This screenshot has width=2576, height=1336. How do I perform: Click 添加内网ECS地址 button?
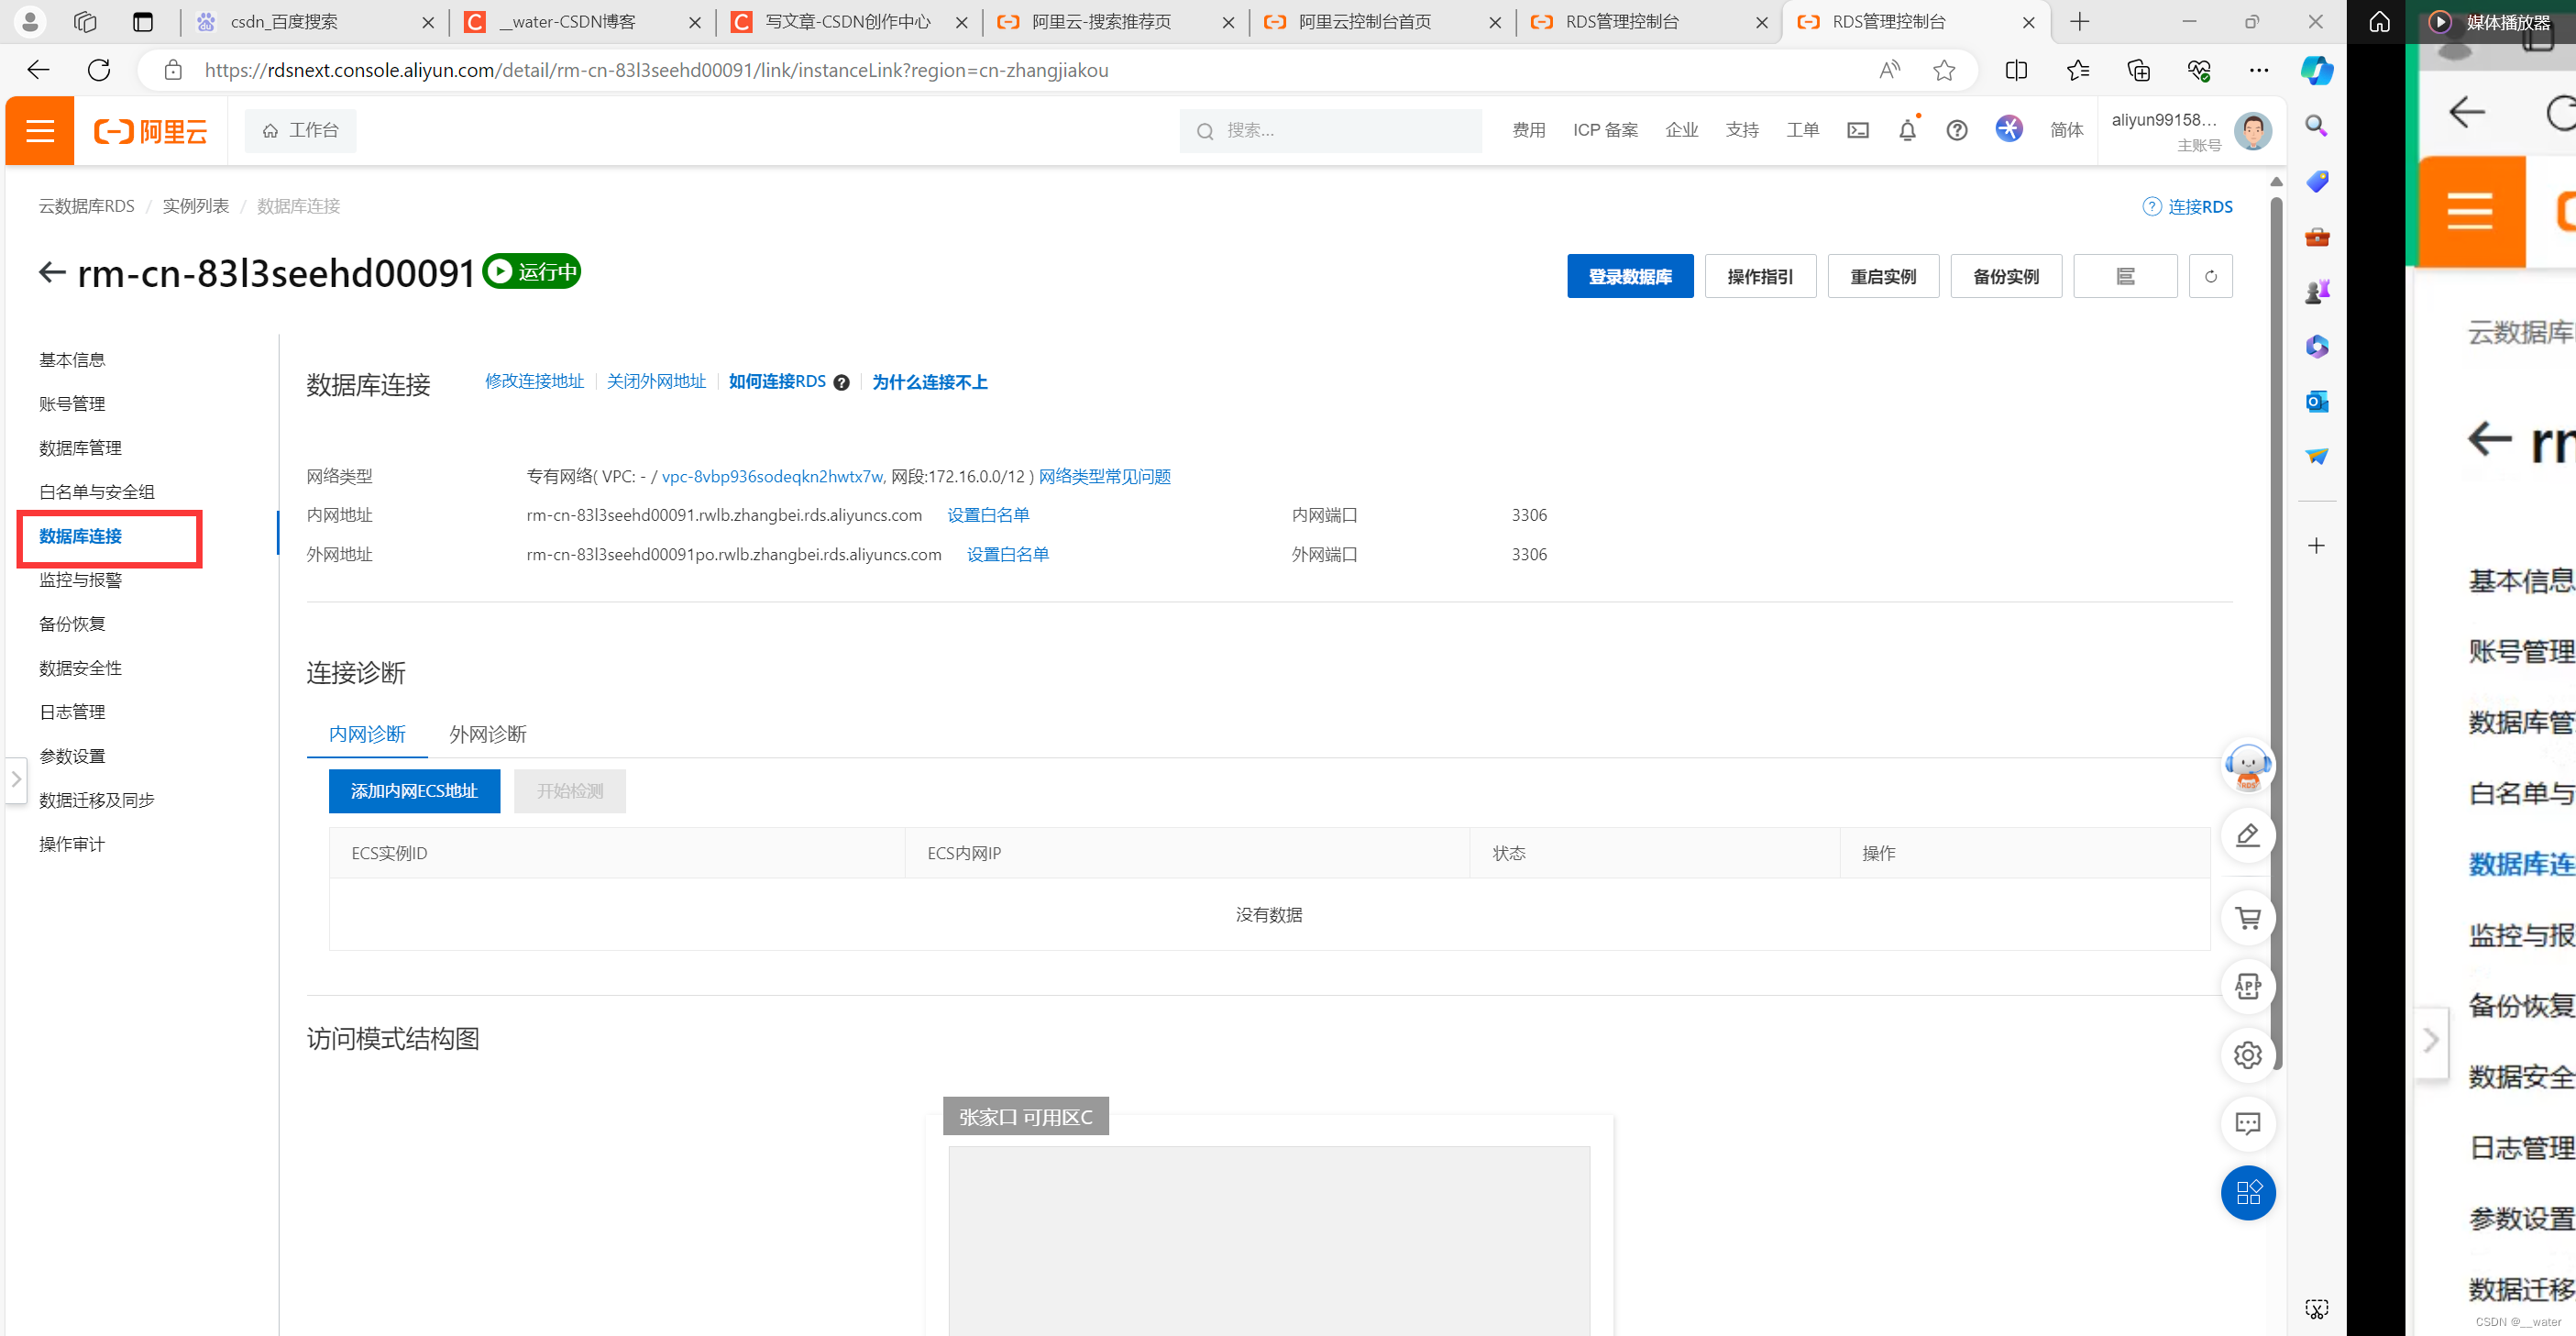coord(414,791)
